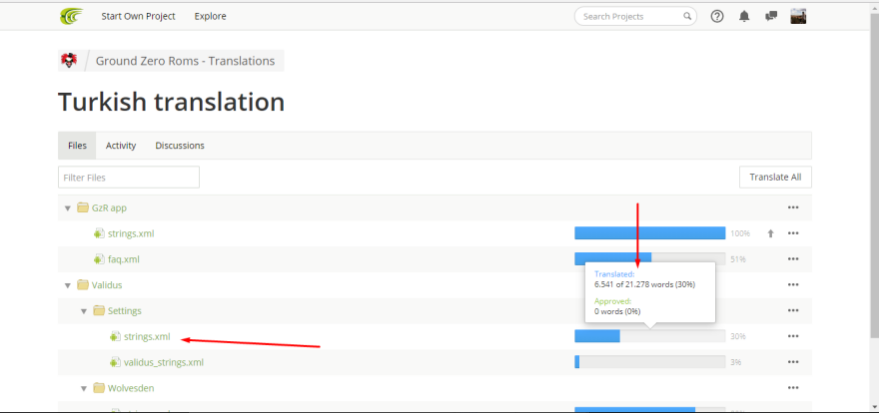
Task: Open the more options menu for validus_strings.xml
Action: pyautogui.click(x=793, y=363)
